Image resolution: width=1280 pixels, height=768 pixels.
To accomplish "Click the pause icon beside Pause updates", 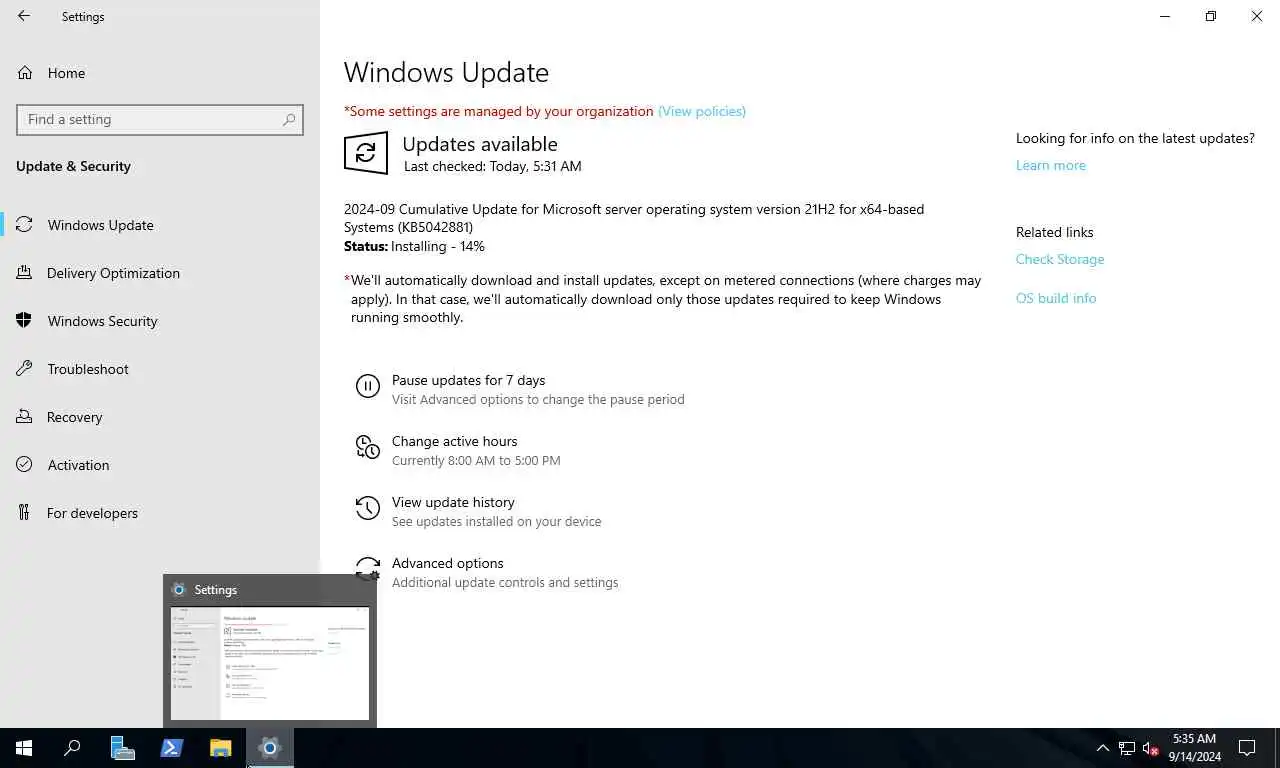I will click(368, 386).
